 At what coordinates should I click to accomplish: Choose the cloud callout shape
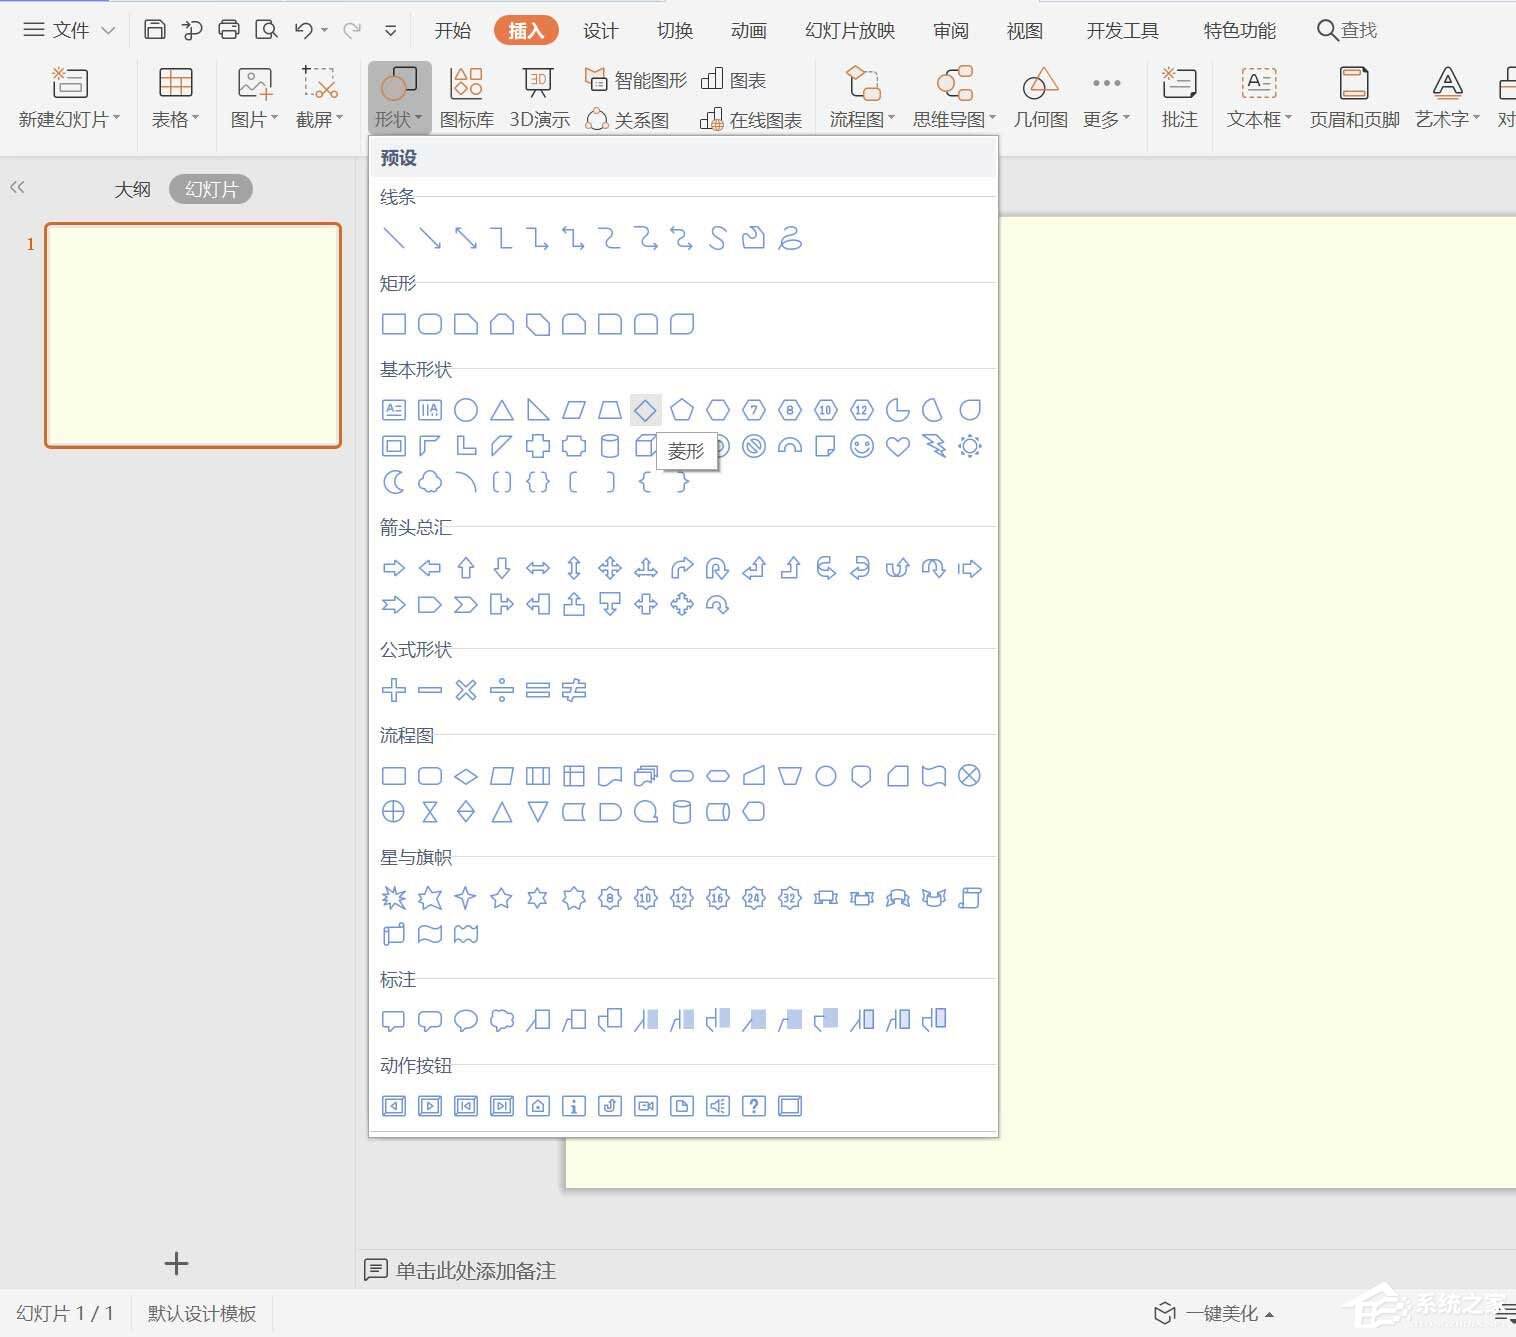502,1020
